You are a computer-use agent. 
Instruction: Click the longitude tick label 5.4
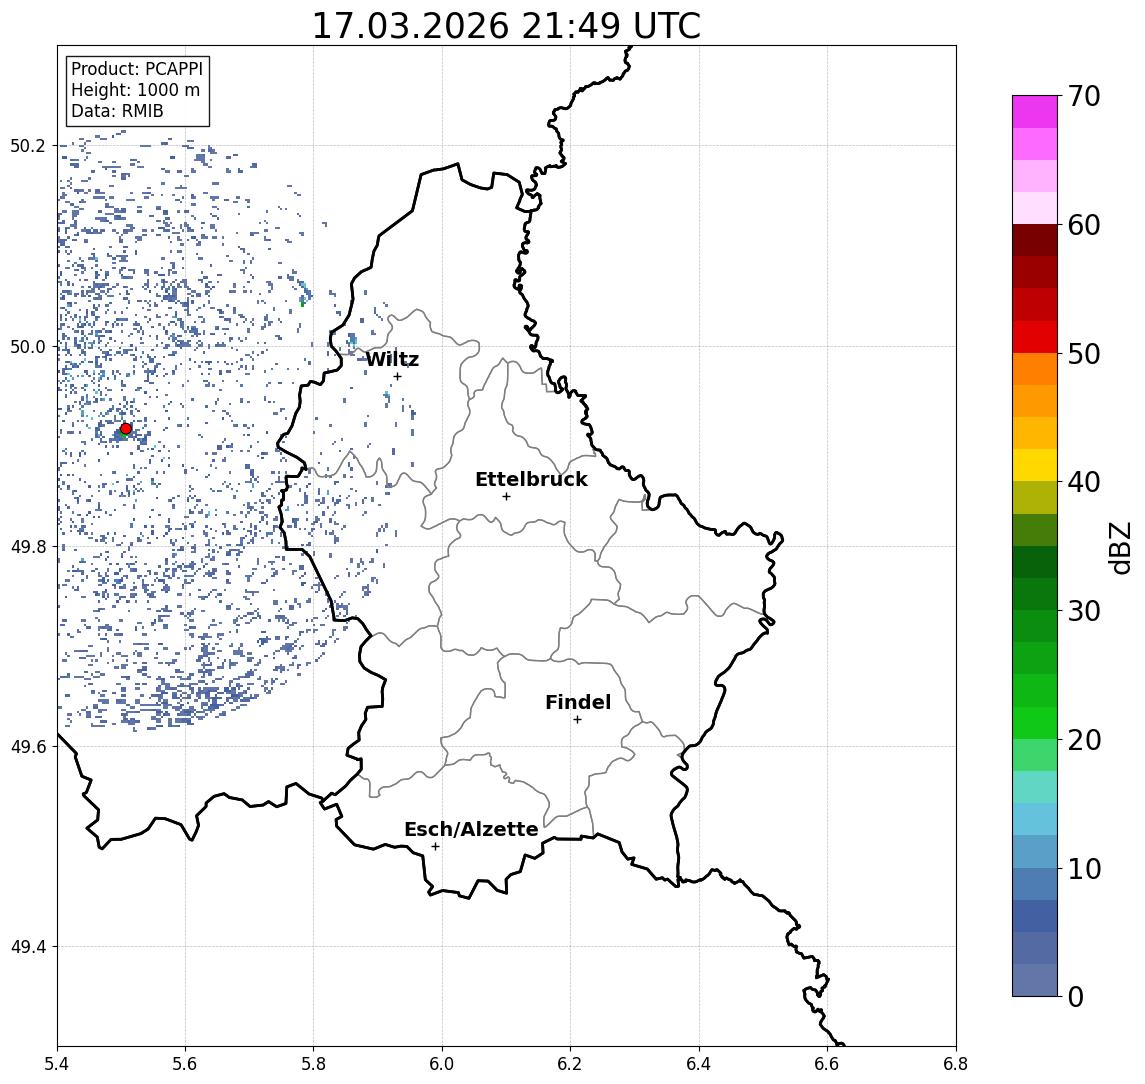click(x=57, y=1064)
